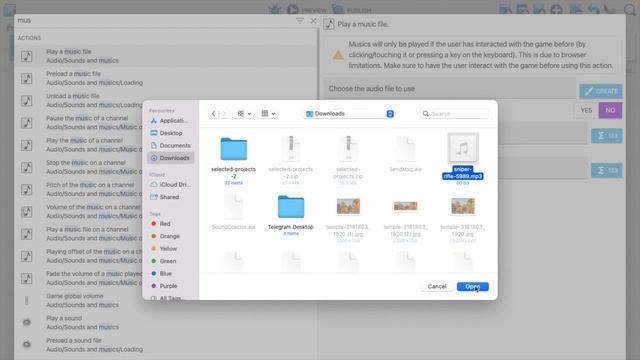Choose Play a music file on channel

coord(79,234)
